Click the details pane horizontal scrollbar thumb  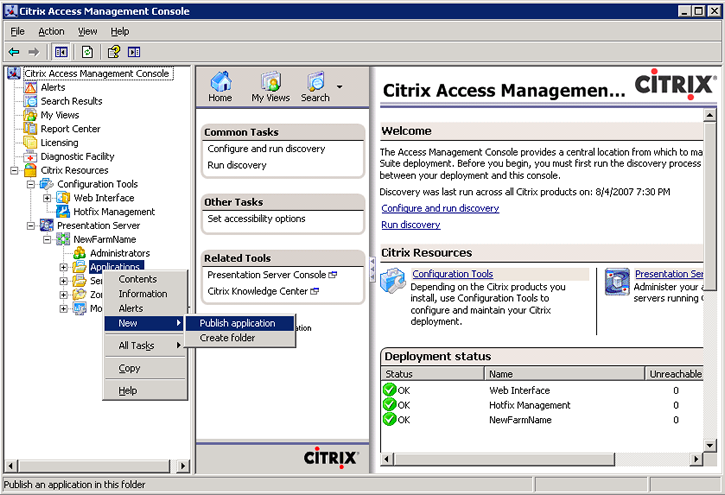coord(504,459)
